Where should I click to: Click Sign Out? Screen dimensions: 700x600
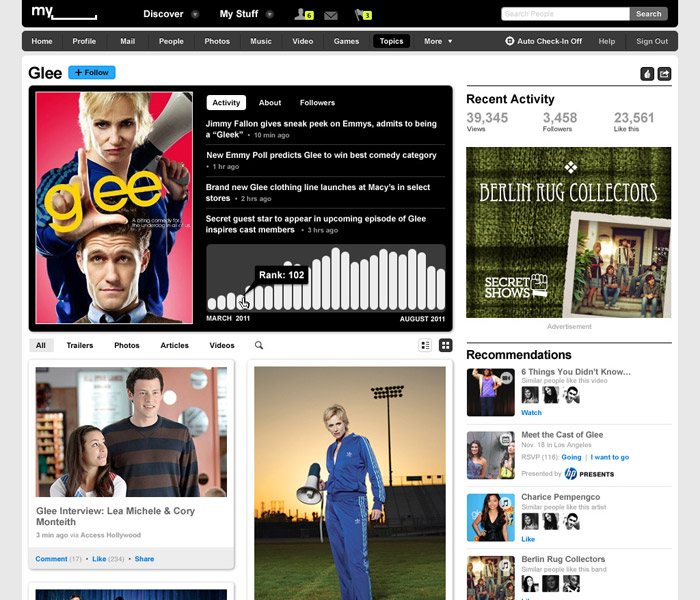(x=652, y=41)
